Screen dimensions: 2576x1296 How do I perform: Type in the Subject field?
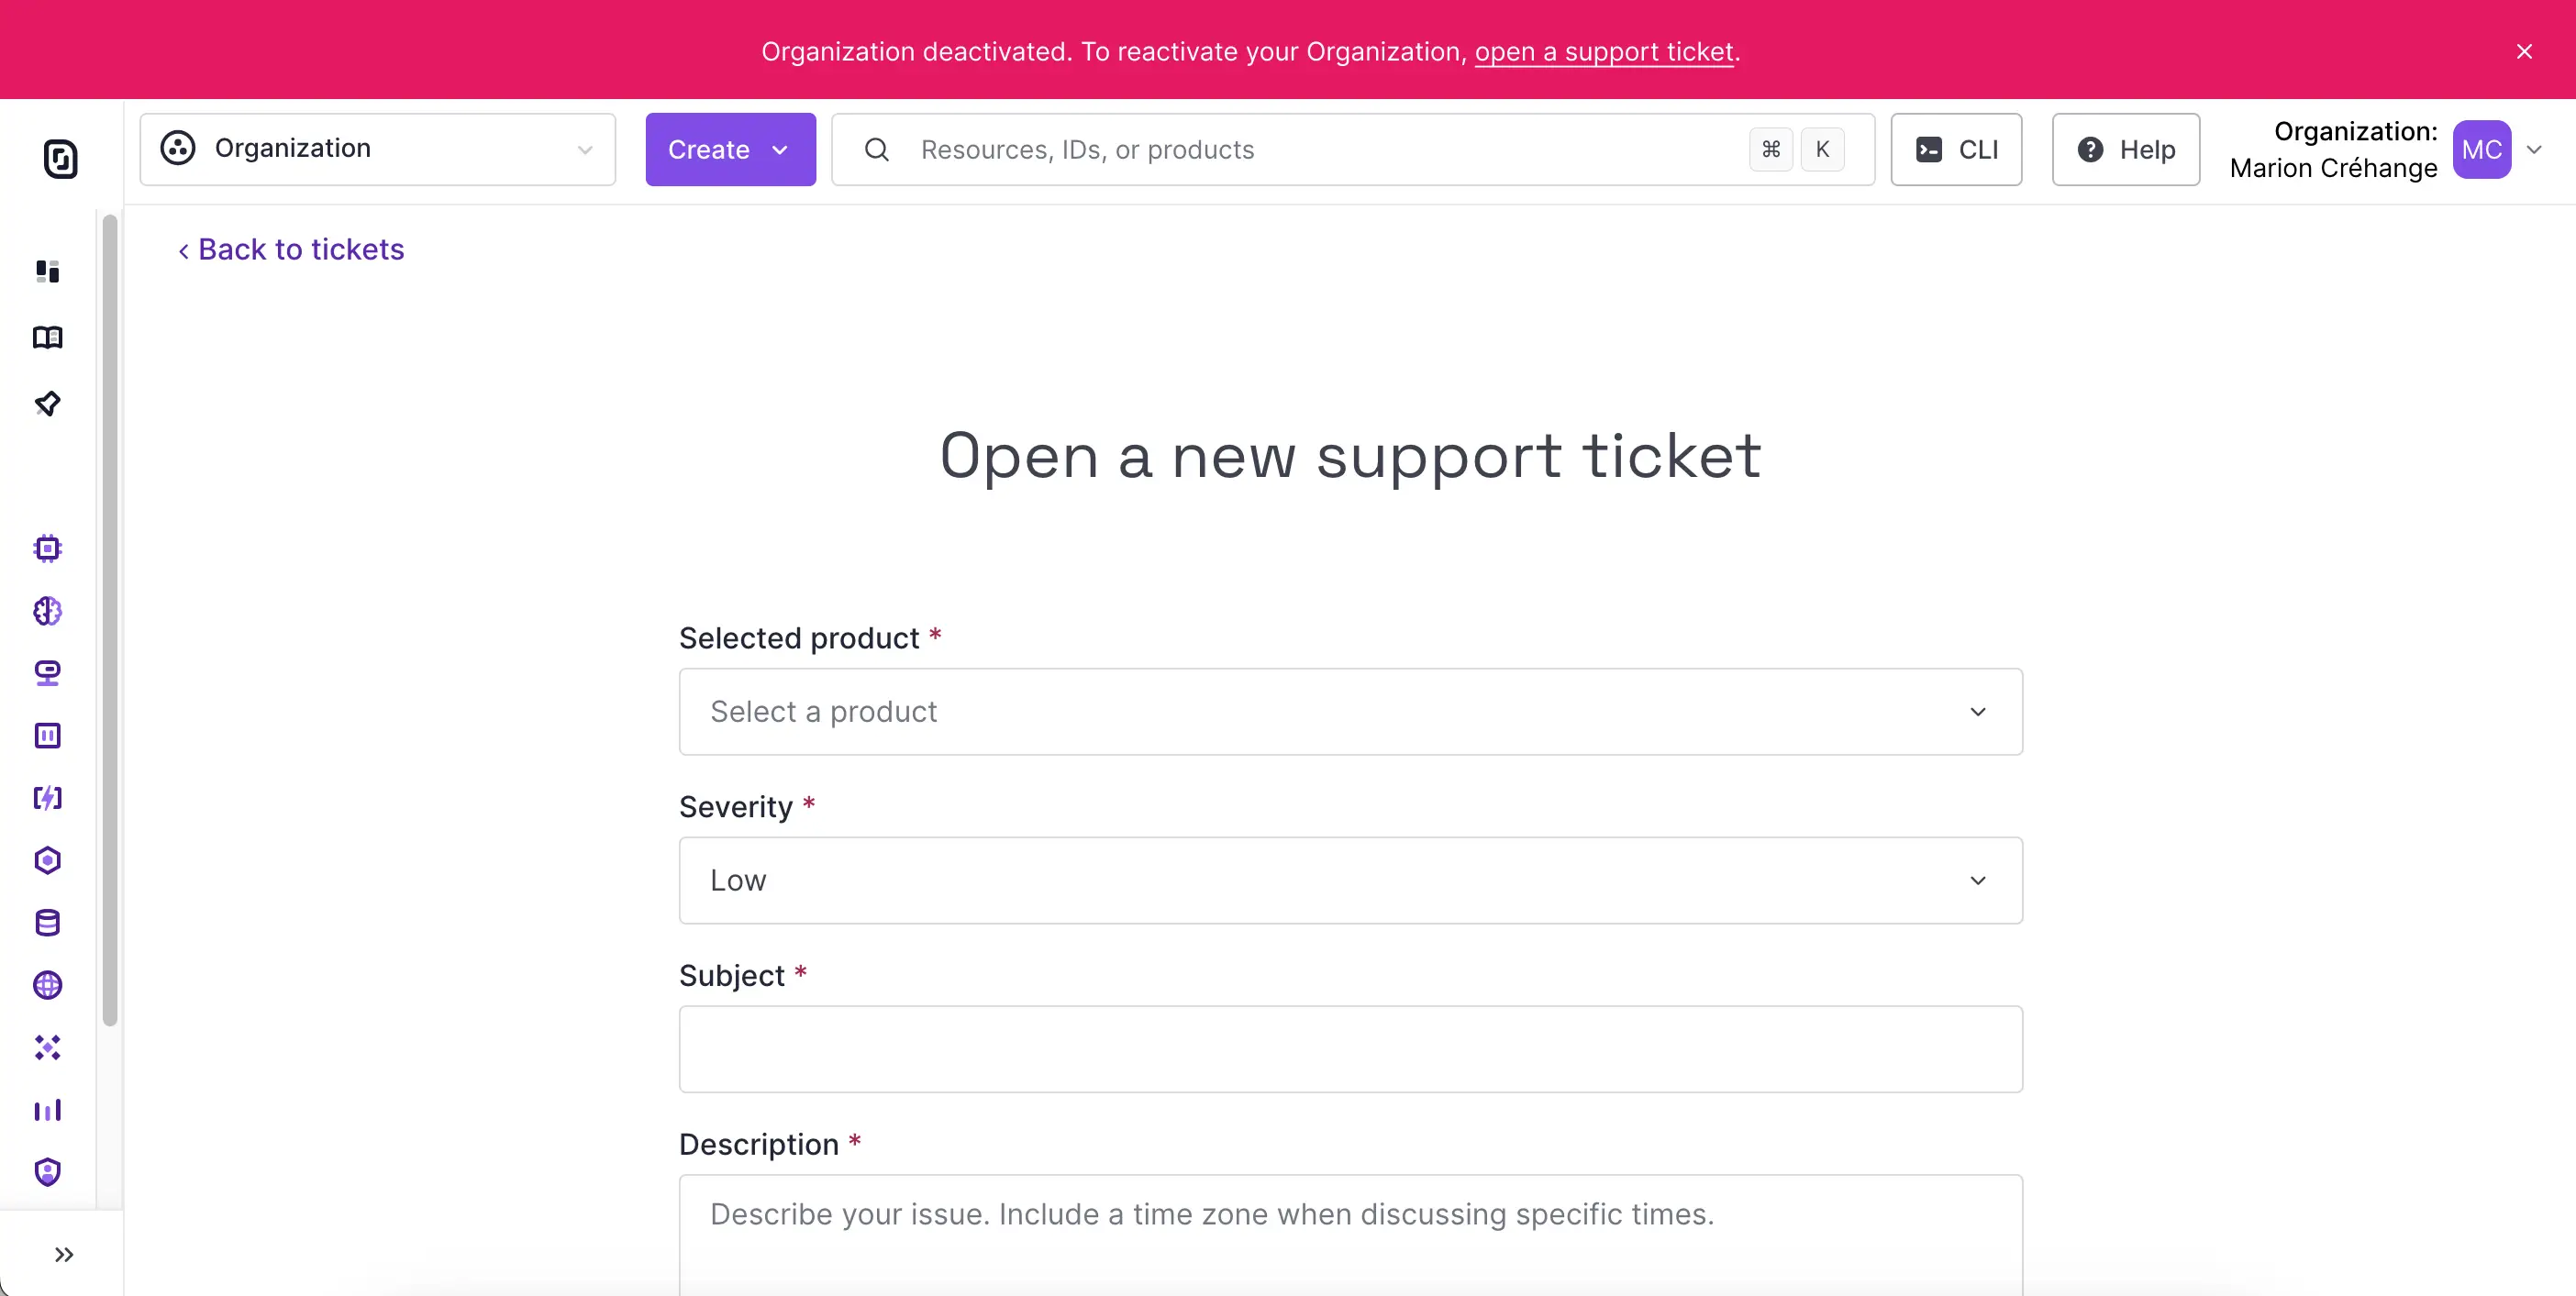click(1350, 1049)
